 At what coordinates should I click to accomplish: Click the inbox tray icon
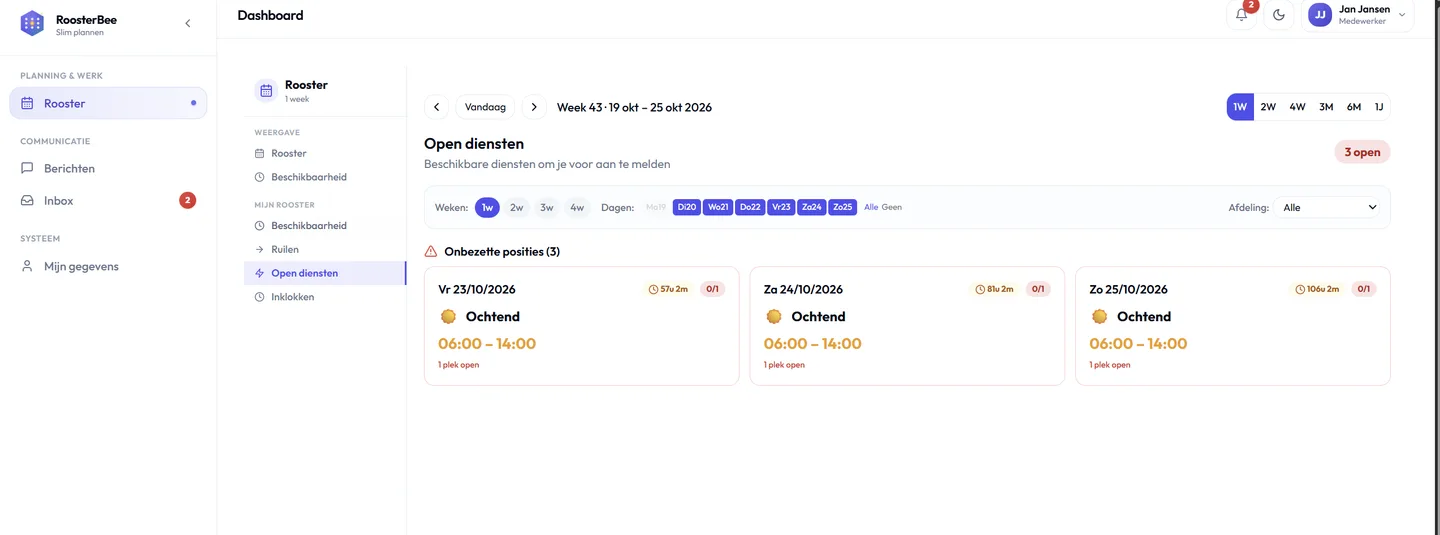[27, 200]
